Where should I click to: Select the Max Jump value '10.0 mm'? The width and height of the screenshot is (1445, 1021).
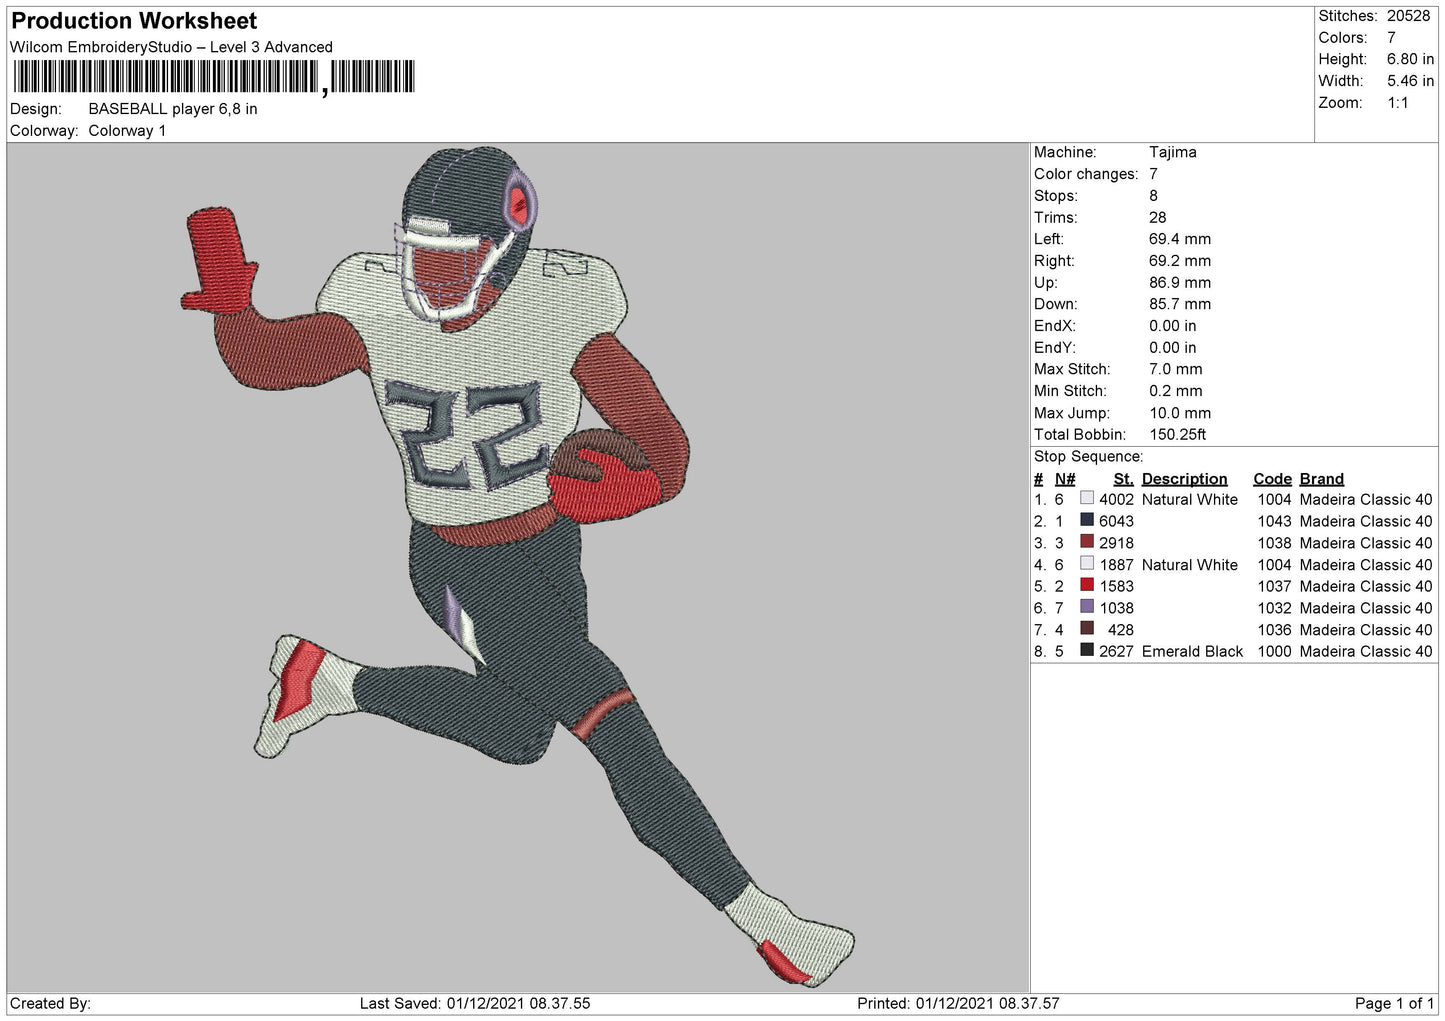[x=1180, y=413]
